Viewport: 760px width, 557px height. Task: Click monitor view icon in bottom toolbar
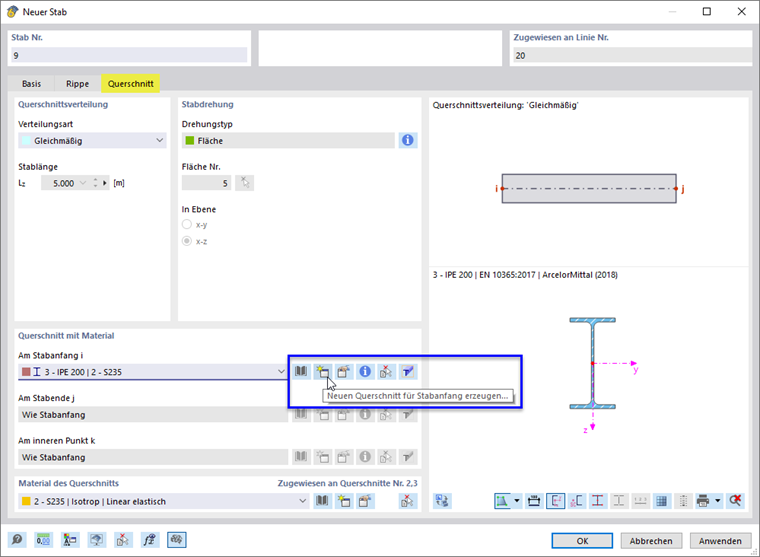tap(96, 540)
